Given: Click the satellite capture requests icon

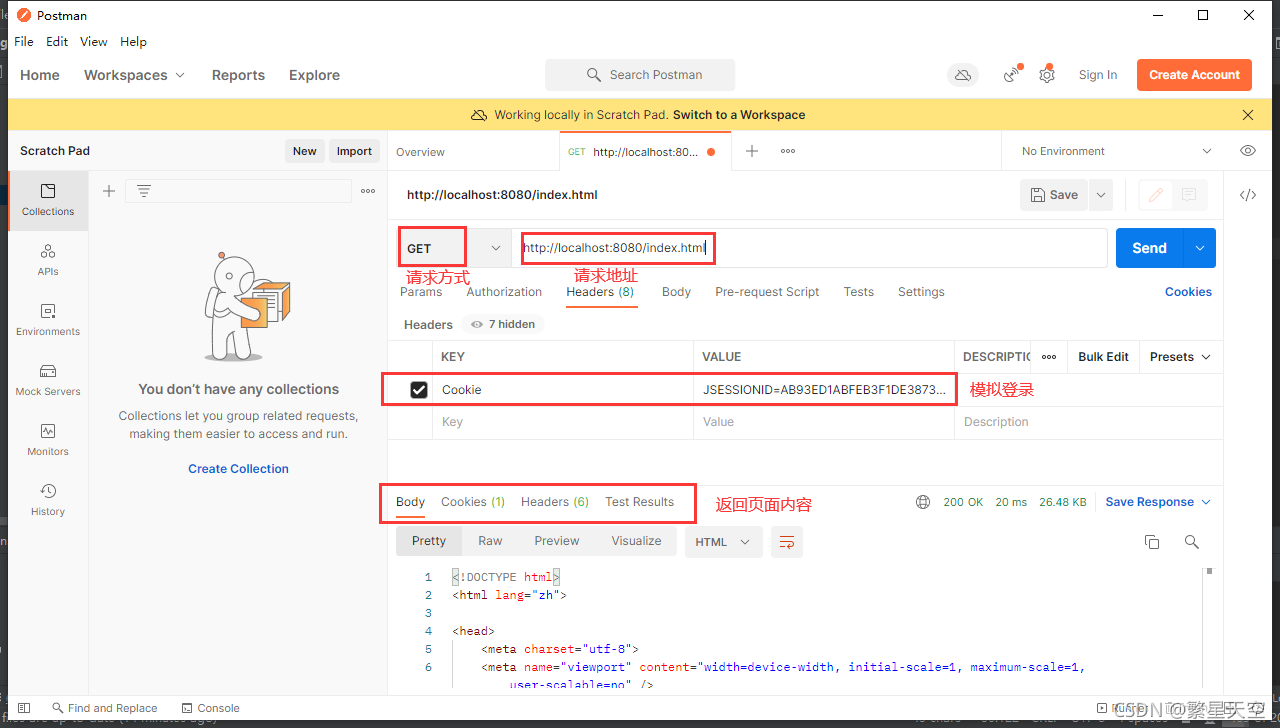Looking at the screenshot, I should pos(1012,75).
